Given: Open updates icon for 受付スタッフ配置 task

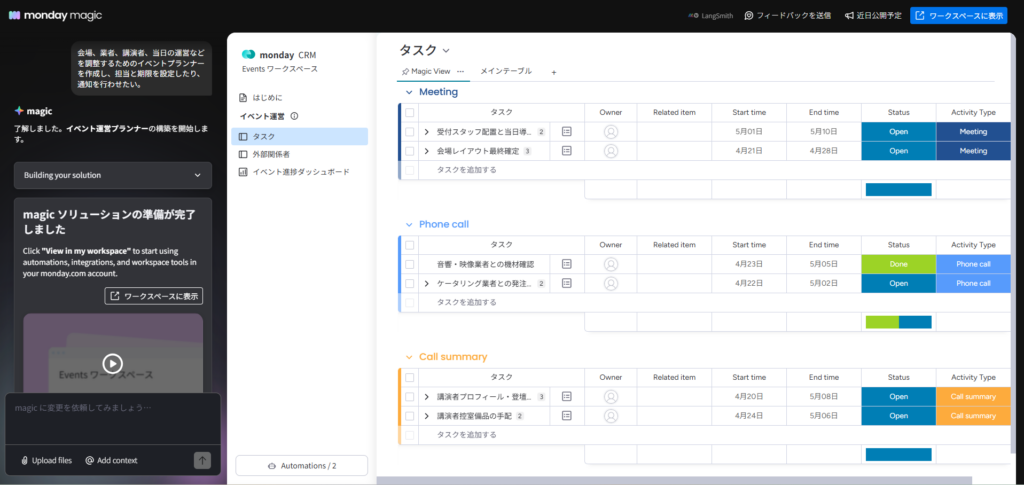Looking at the screenshot, I should point(567,132).
